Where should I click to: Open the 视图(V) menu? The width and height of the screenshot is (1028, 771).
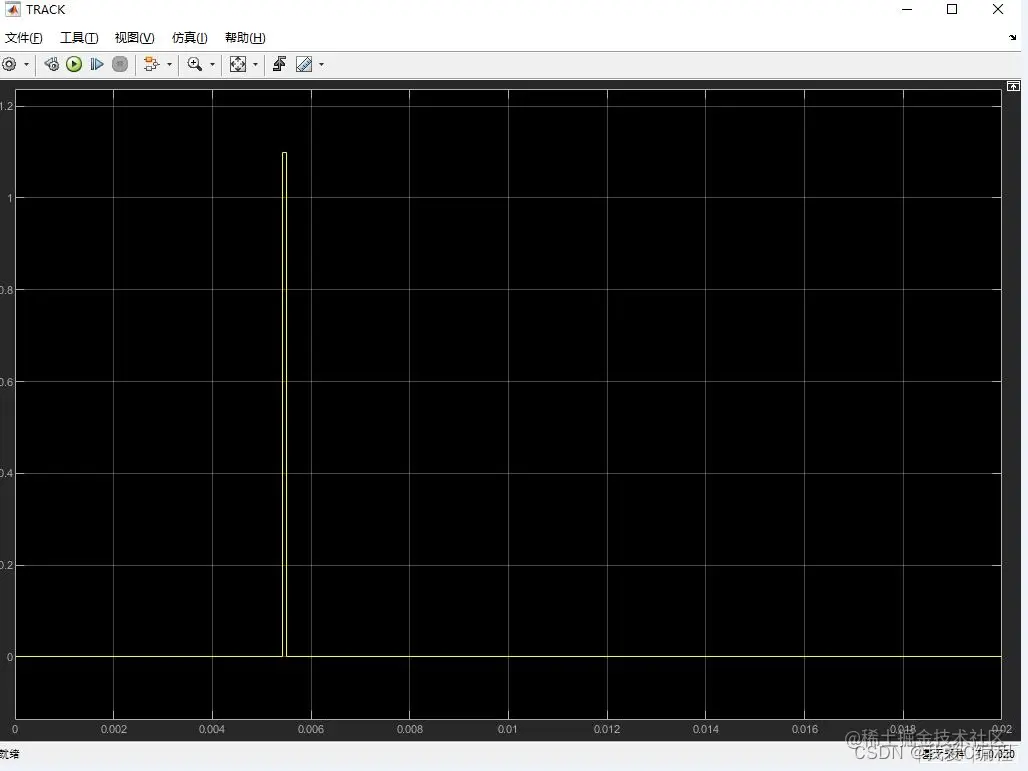[134, 38]
